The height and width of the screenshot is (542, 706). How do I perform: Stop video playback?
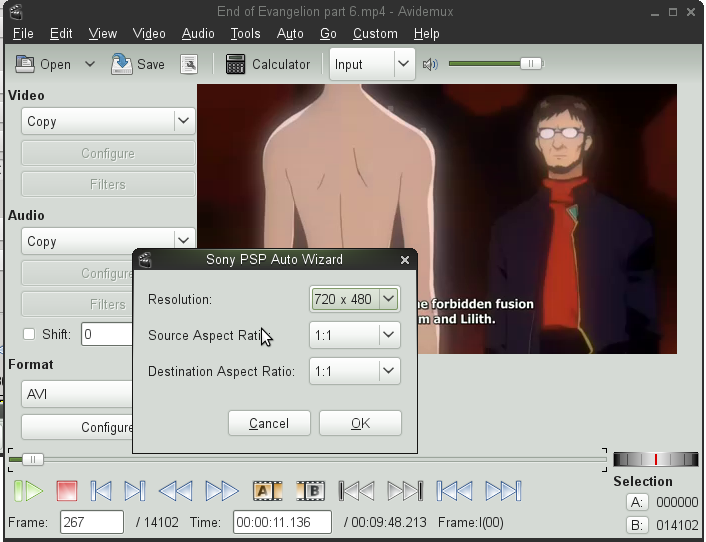point(67,491)
